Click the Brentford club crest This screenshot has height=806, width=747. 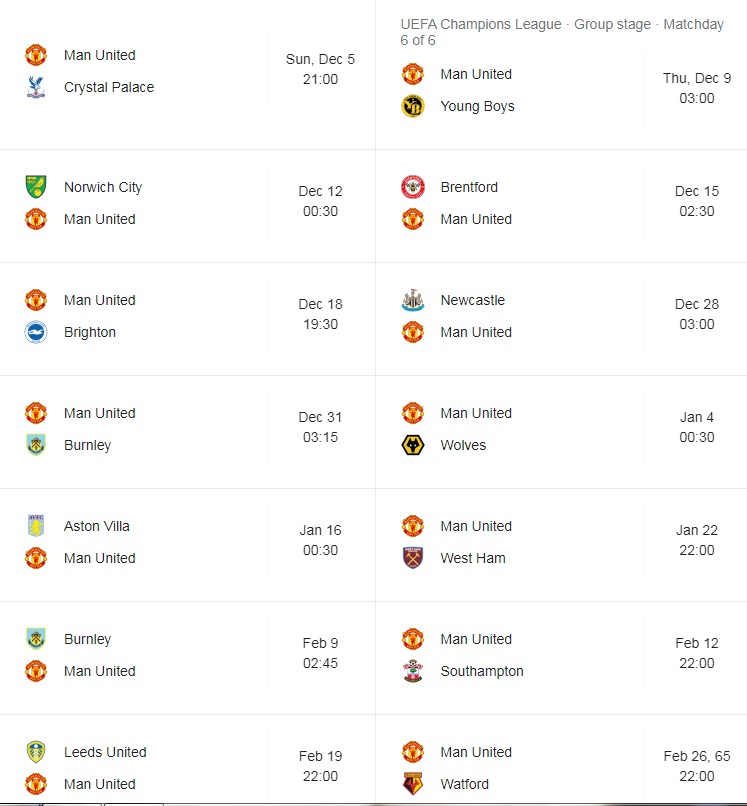coord(412,187)
